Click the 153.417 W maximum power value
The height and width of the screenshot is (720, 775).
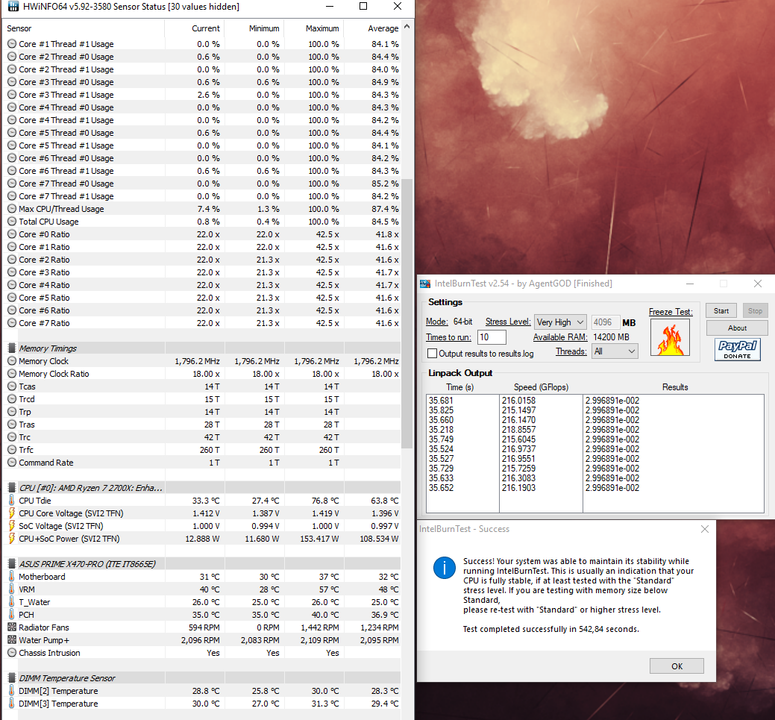319,539
